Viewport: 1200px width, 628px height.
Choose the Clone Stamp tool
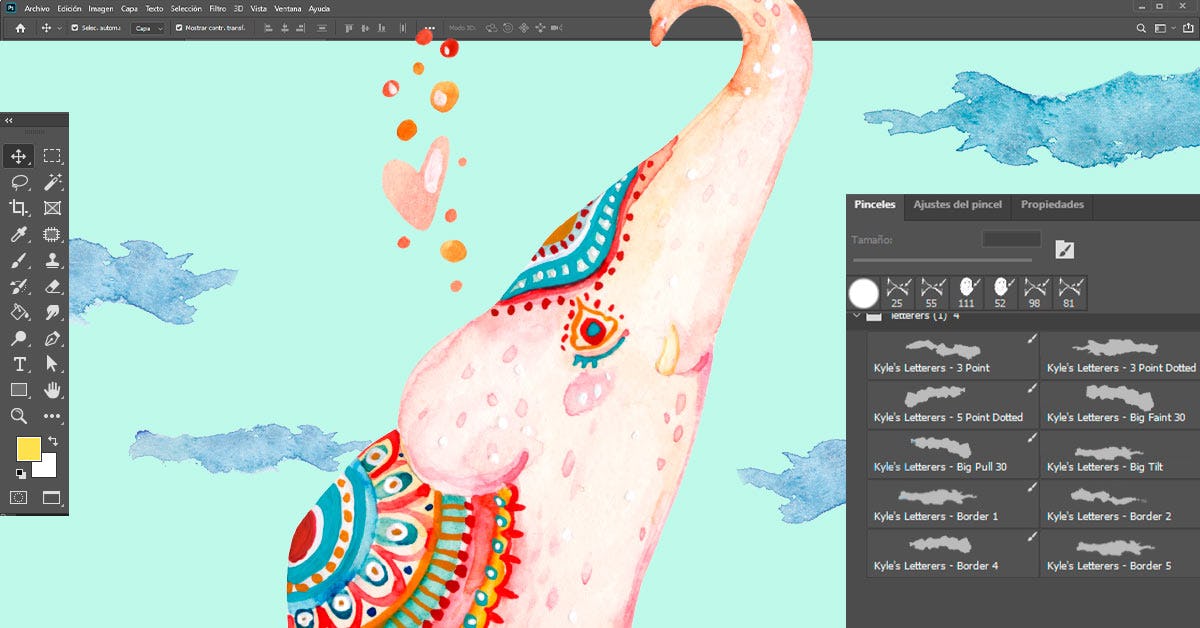tap(52, 261)
